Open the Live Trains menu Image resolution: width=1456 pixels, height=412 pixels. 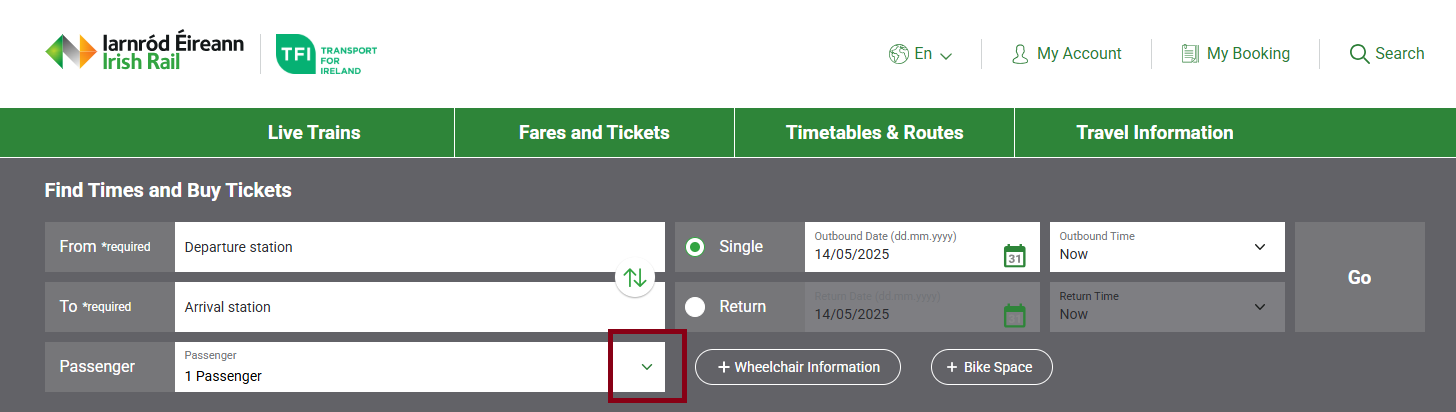(314, 133)
